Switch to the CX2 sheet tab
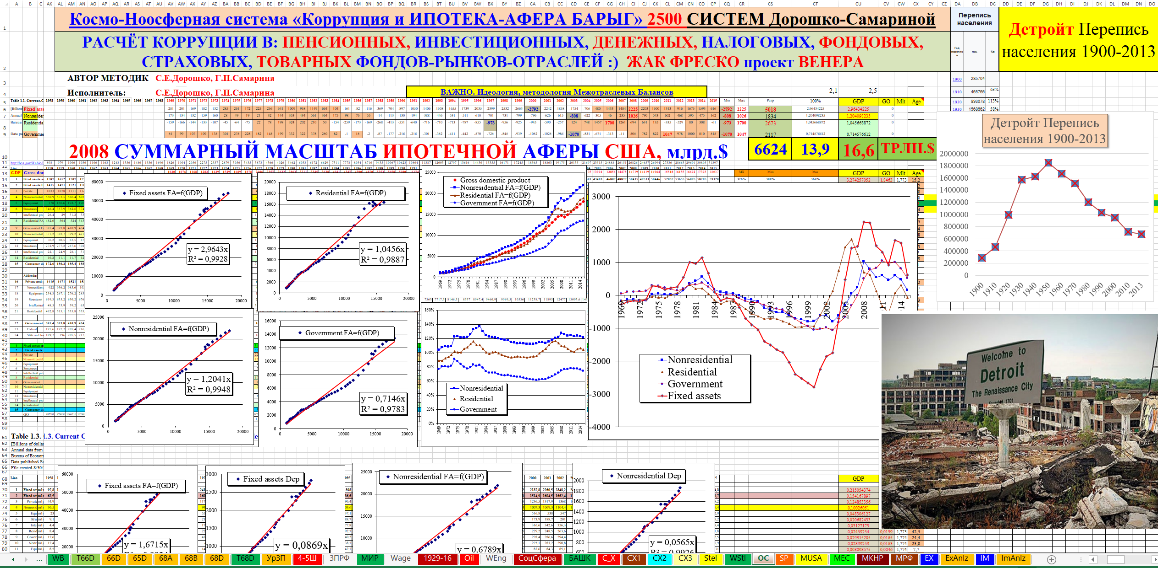Image resolution: width=1158 pixels, height=568 pixels. coord(660,559)
